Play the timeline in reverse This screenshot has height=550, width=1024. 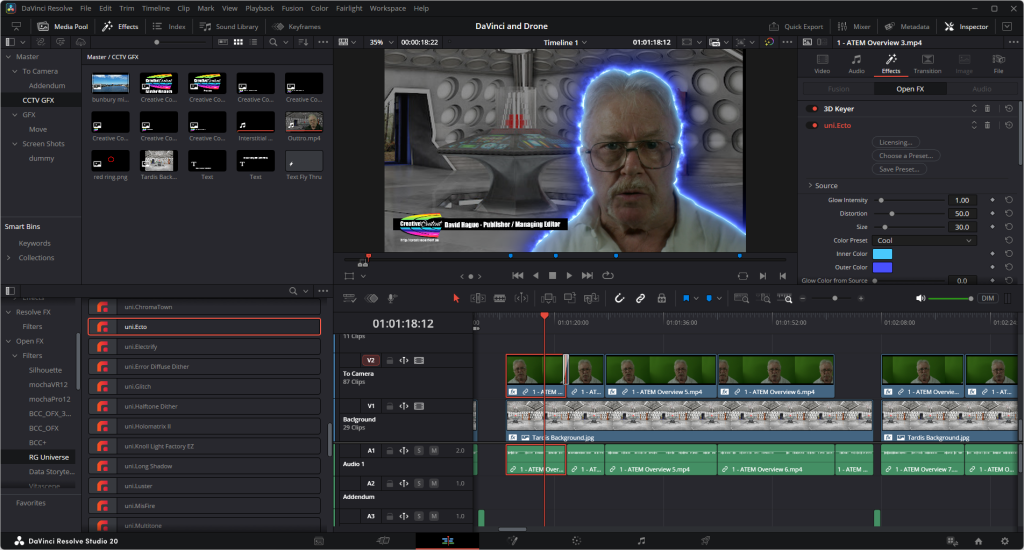pyautogui.click(x=536, y=276)
